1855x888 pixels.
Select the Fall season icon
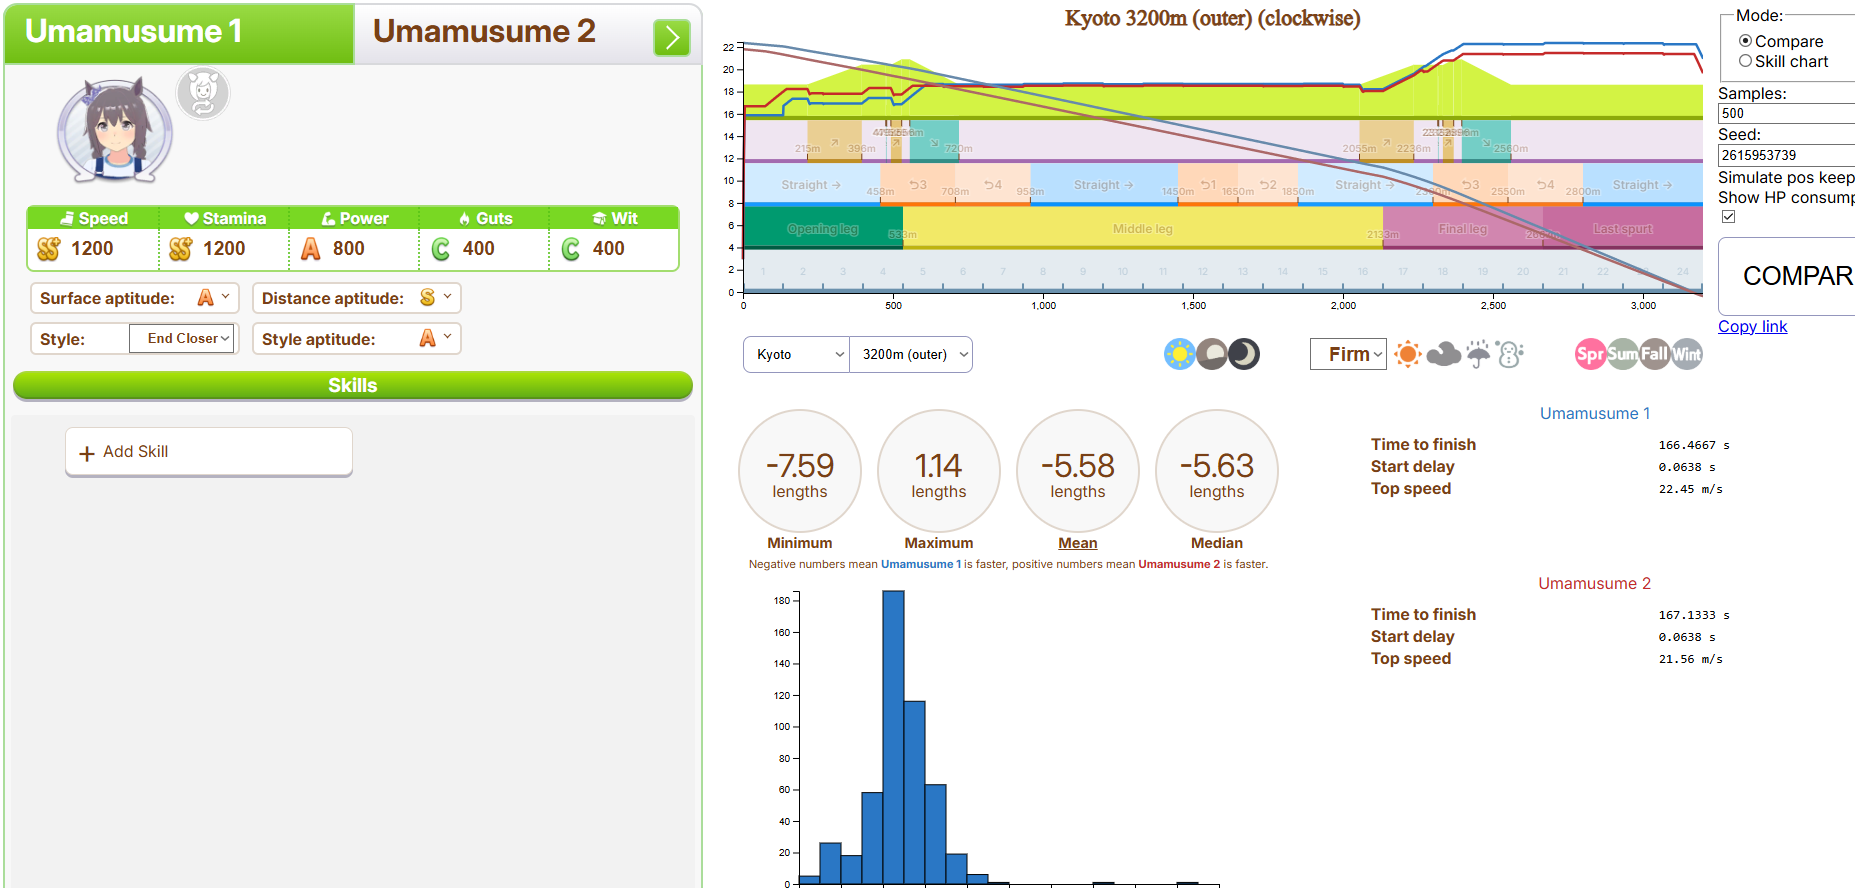click(1654, 354)
